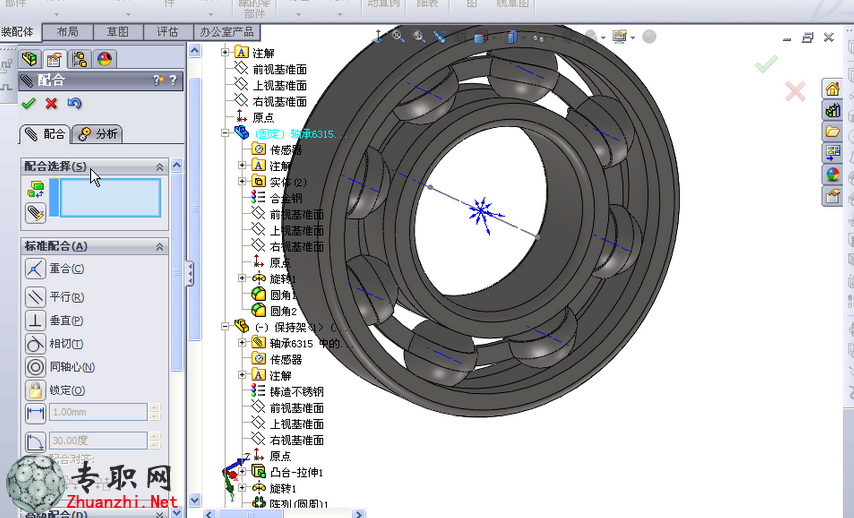Expand the 高级配合(D) section
The height and width of the screenshot is (518, 854).
(160, 514)
